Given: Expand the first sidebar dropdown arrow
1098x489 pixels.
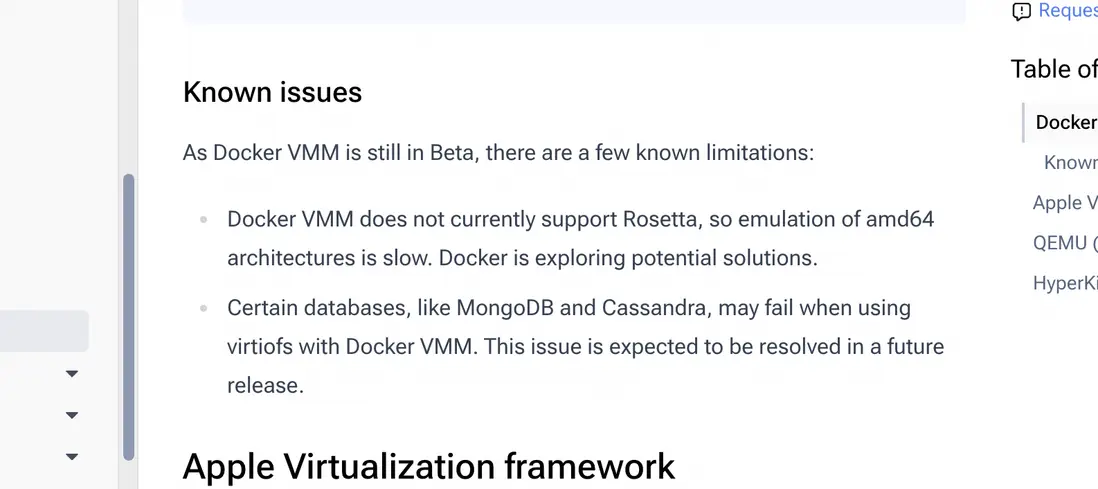Looking at the screenshot, I should click(72, 374).
